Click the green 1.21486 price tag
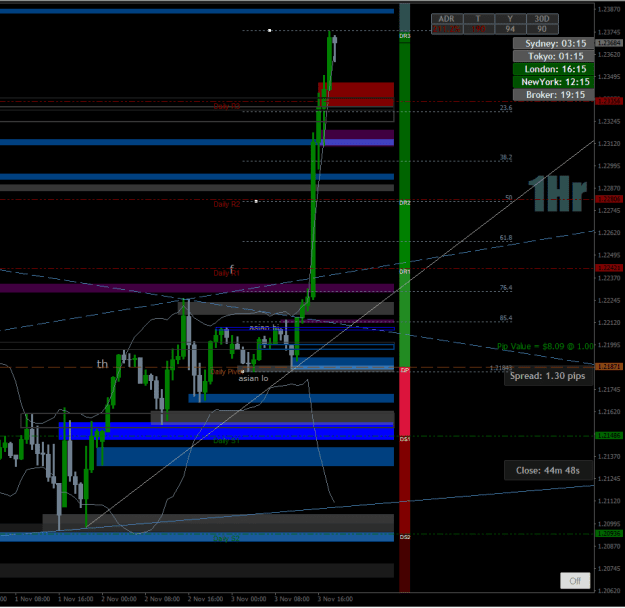Viewport: 625px width, 608px height. 609,436
